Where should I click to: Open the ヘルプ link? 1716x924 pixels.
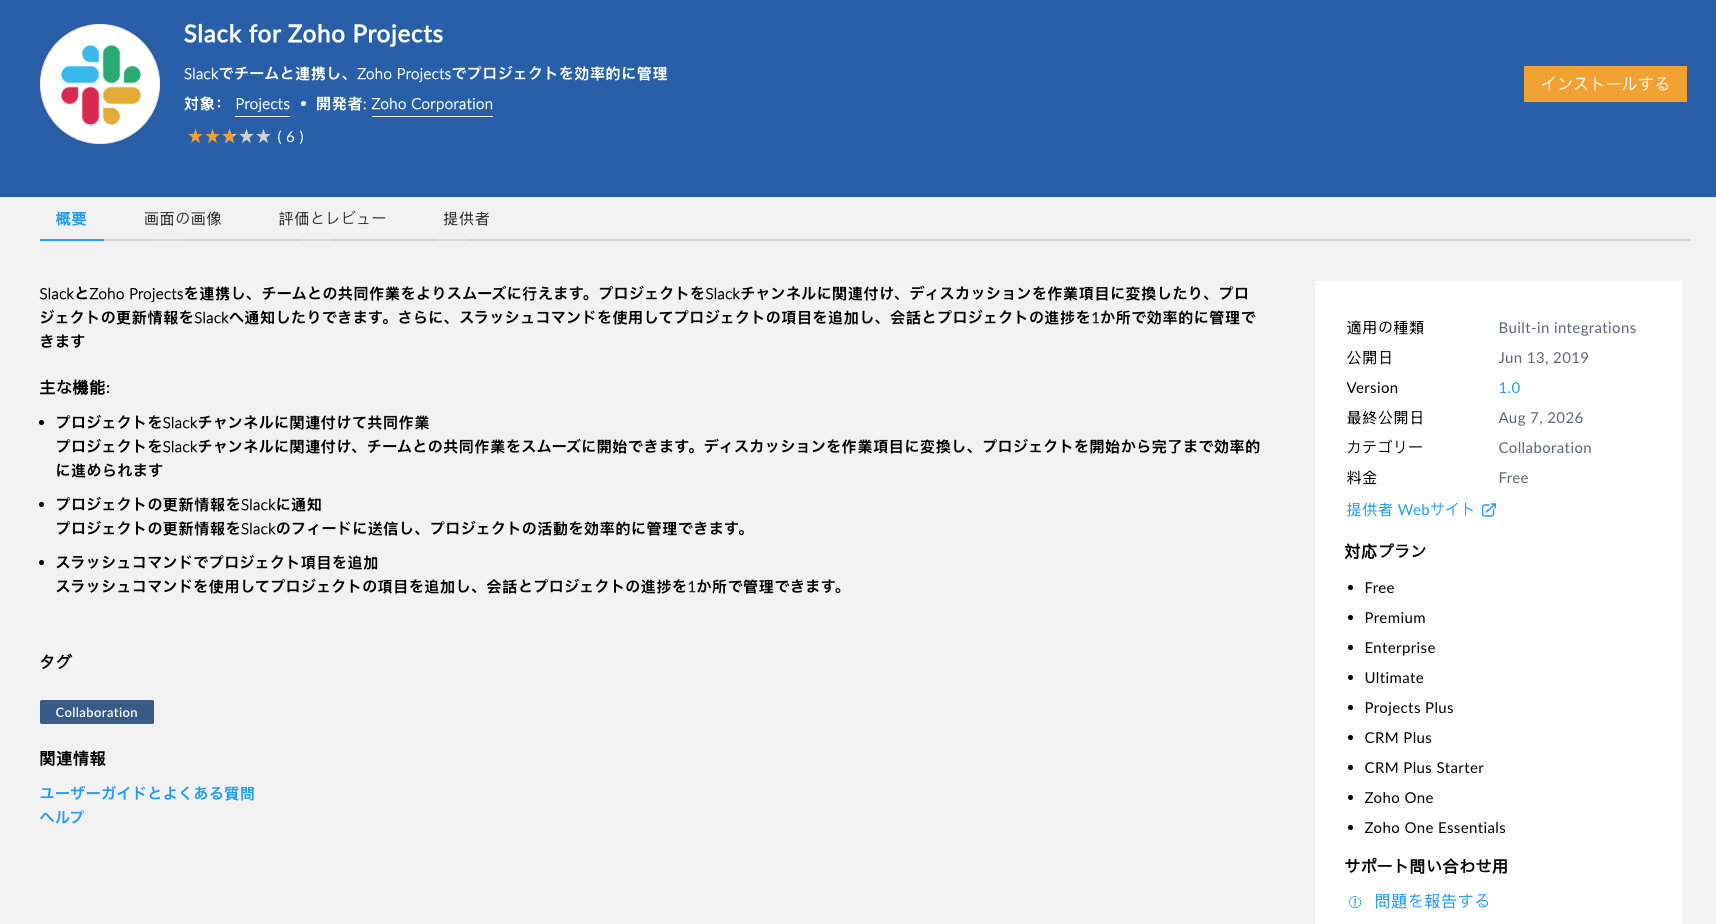pos(62,817)
